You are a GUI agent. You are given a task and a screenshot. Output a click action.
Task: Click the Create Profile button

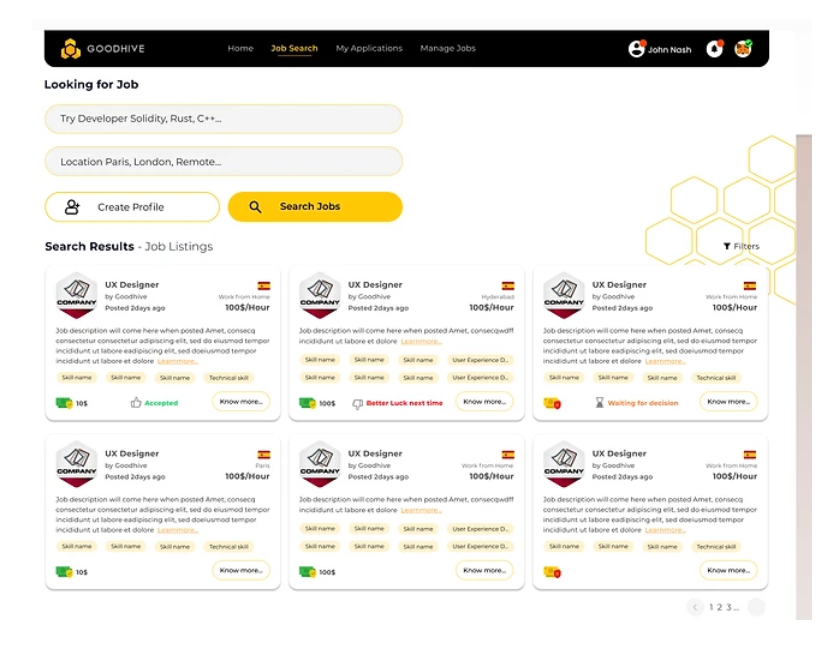coord(132,207)
